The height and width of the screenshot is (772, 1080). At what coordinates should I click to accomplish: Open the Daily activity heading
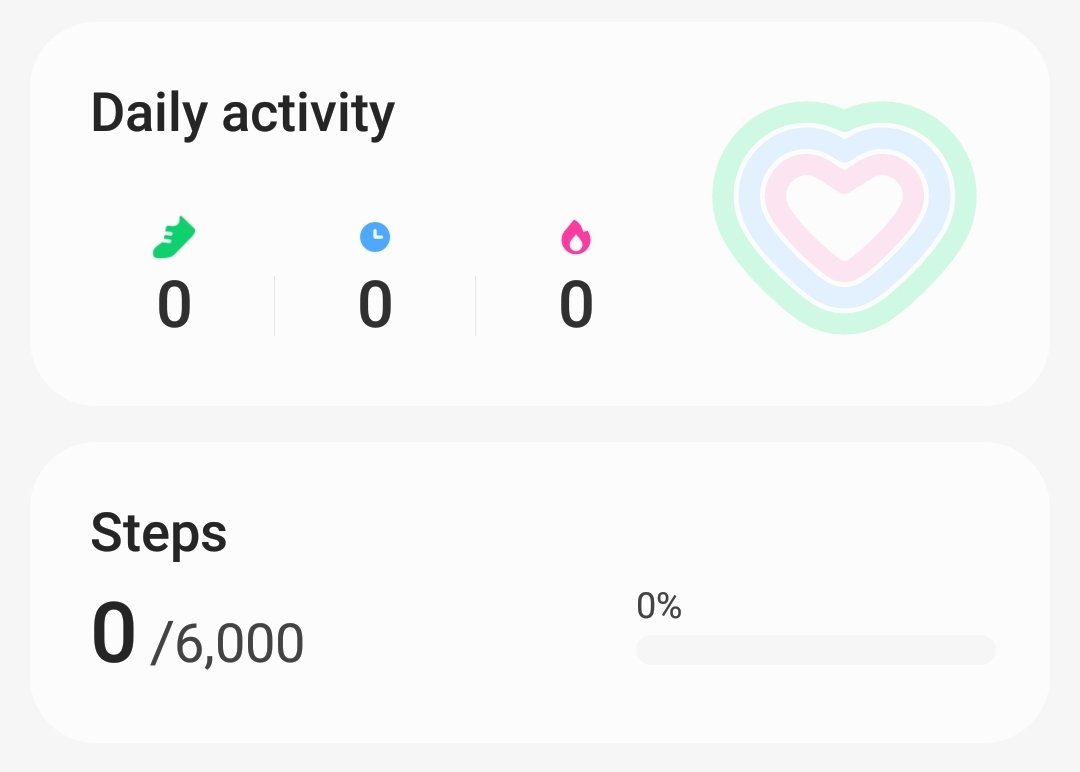pyautogui.click(x=242, y=114)
